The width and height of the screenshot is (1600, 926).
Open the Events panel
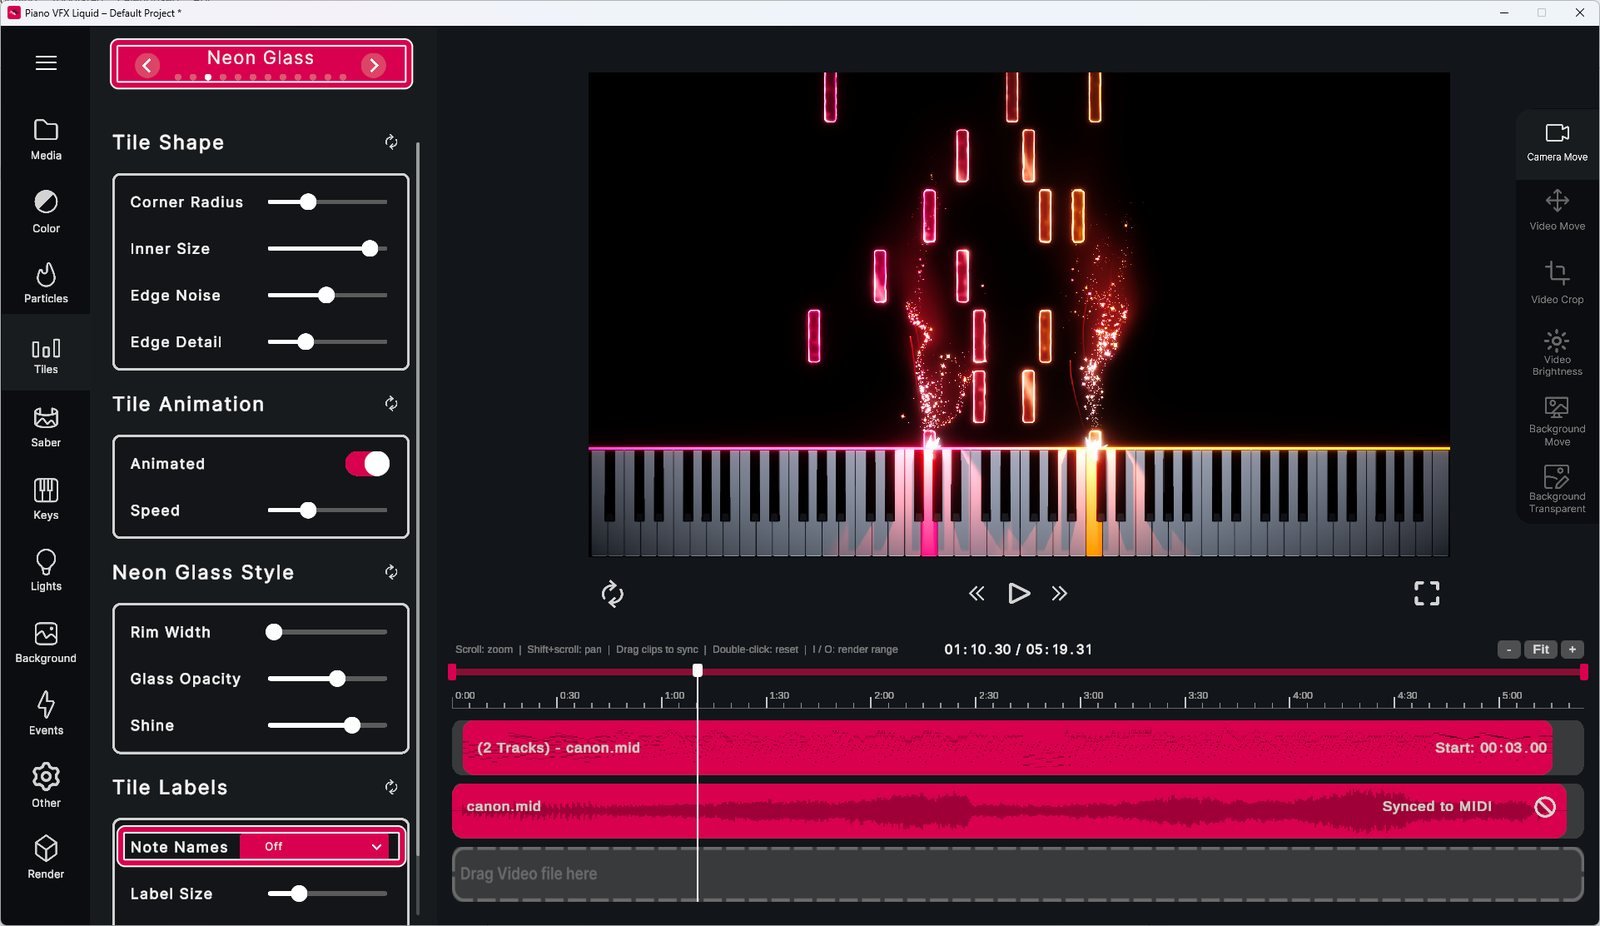click(46, 714)
